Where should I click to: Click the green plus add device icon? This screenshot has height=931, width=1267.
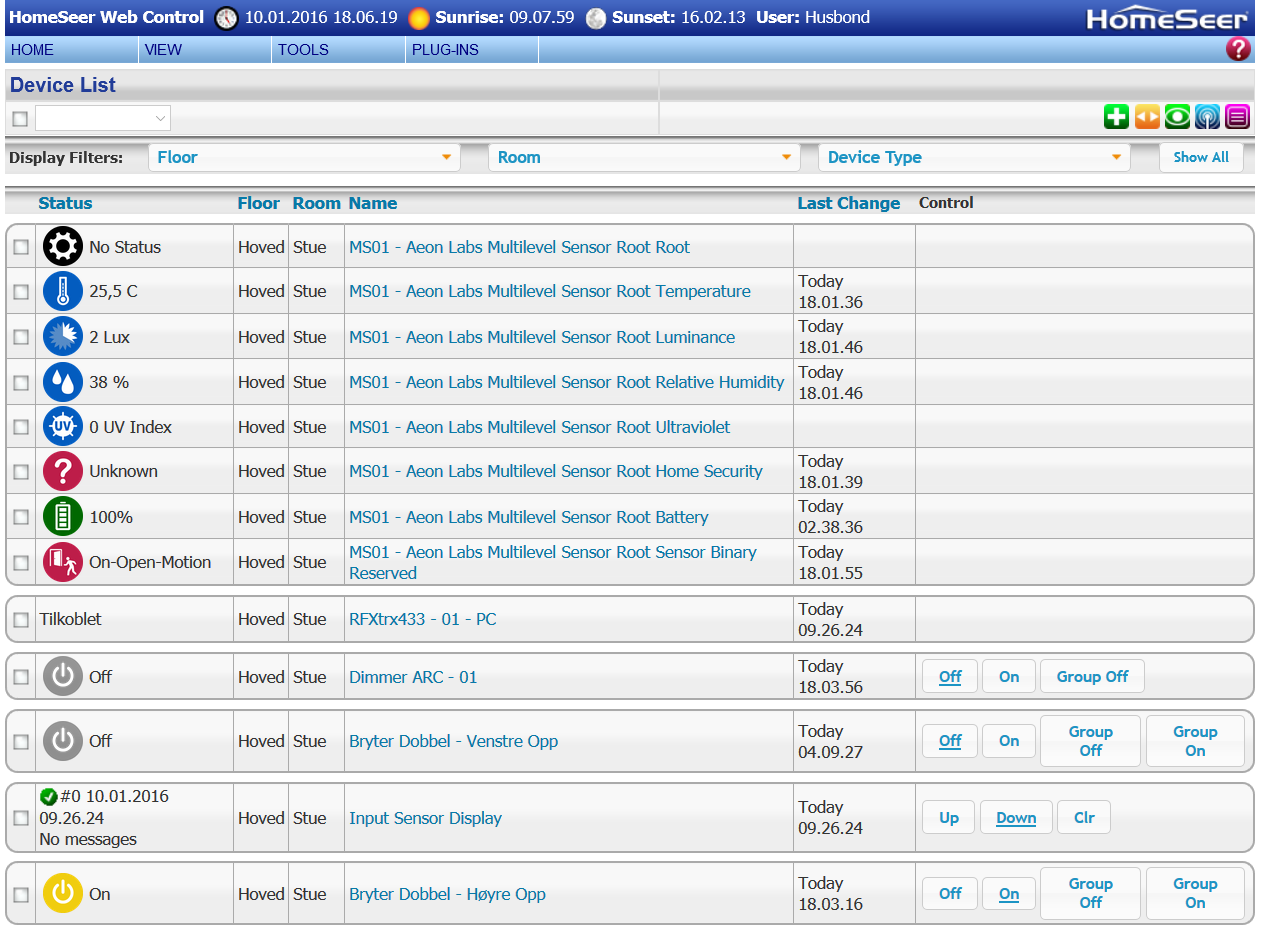[1116, 118]
